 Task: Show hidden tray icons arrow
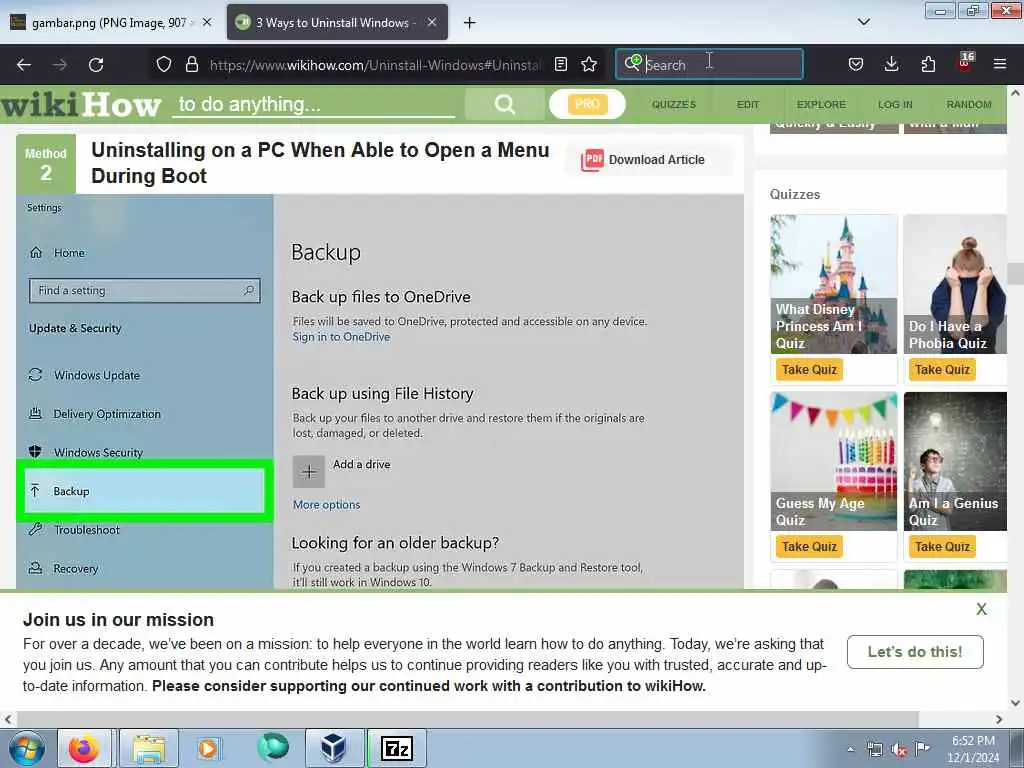(x=850, y=750)
